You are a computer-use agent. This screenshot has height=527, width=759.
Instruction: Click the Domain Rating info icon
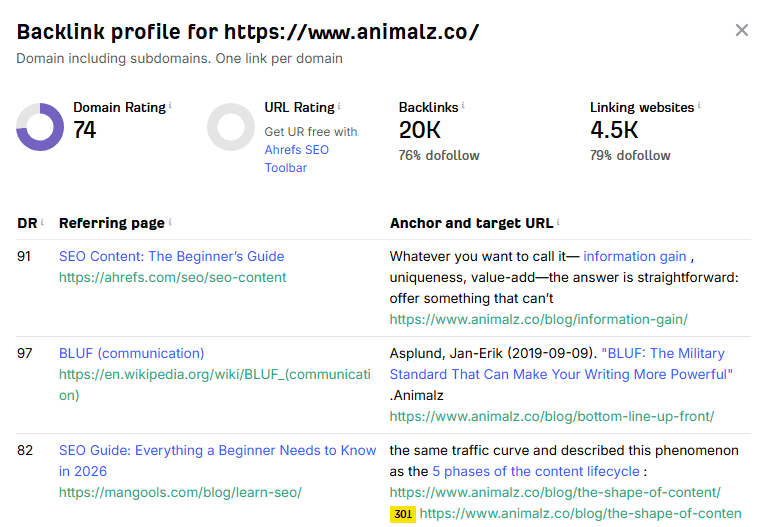[x=170, y=105]
